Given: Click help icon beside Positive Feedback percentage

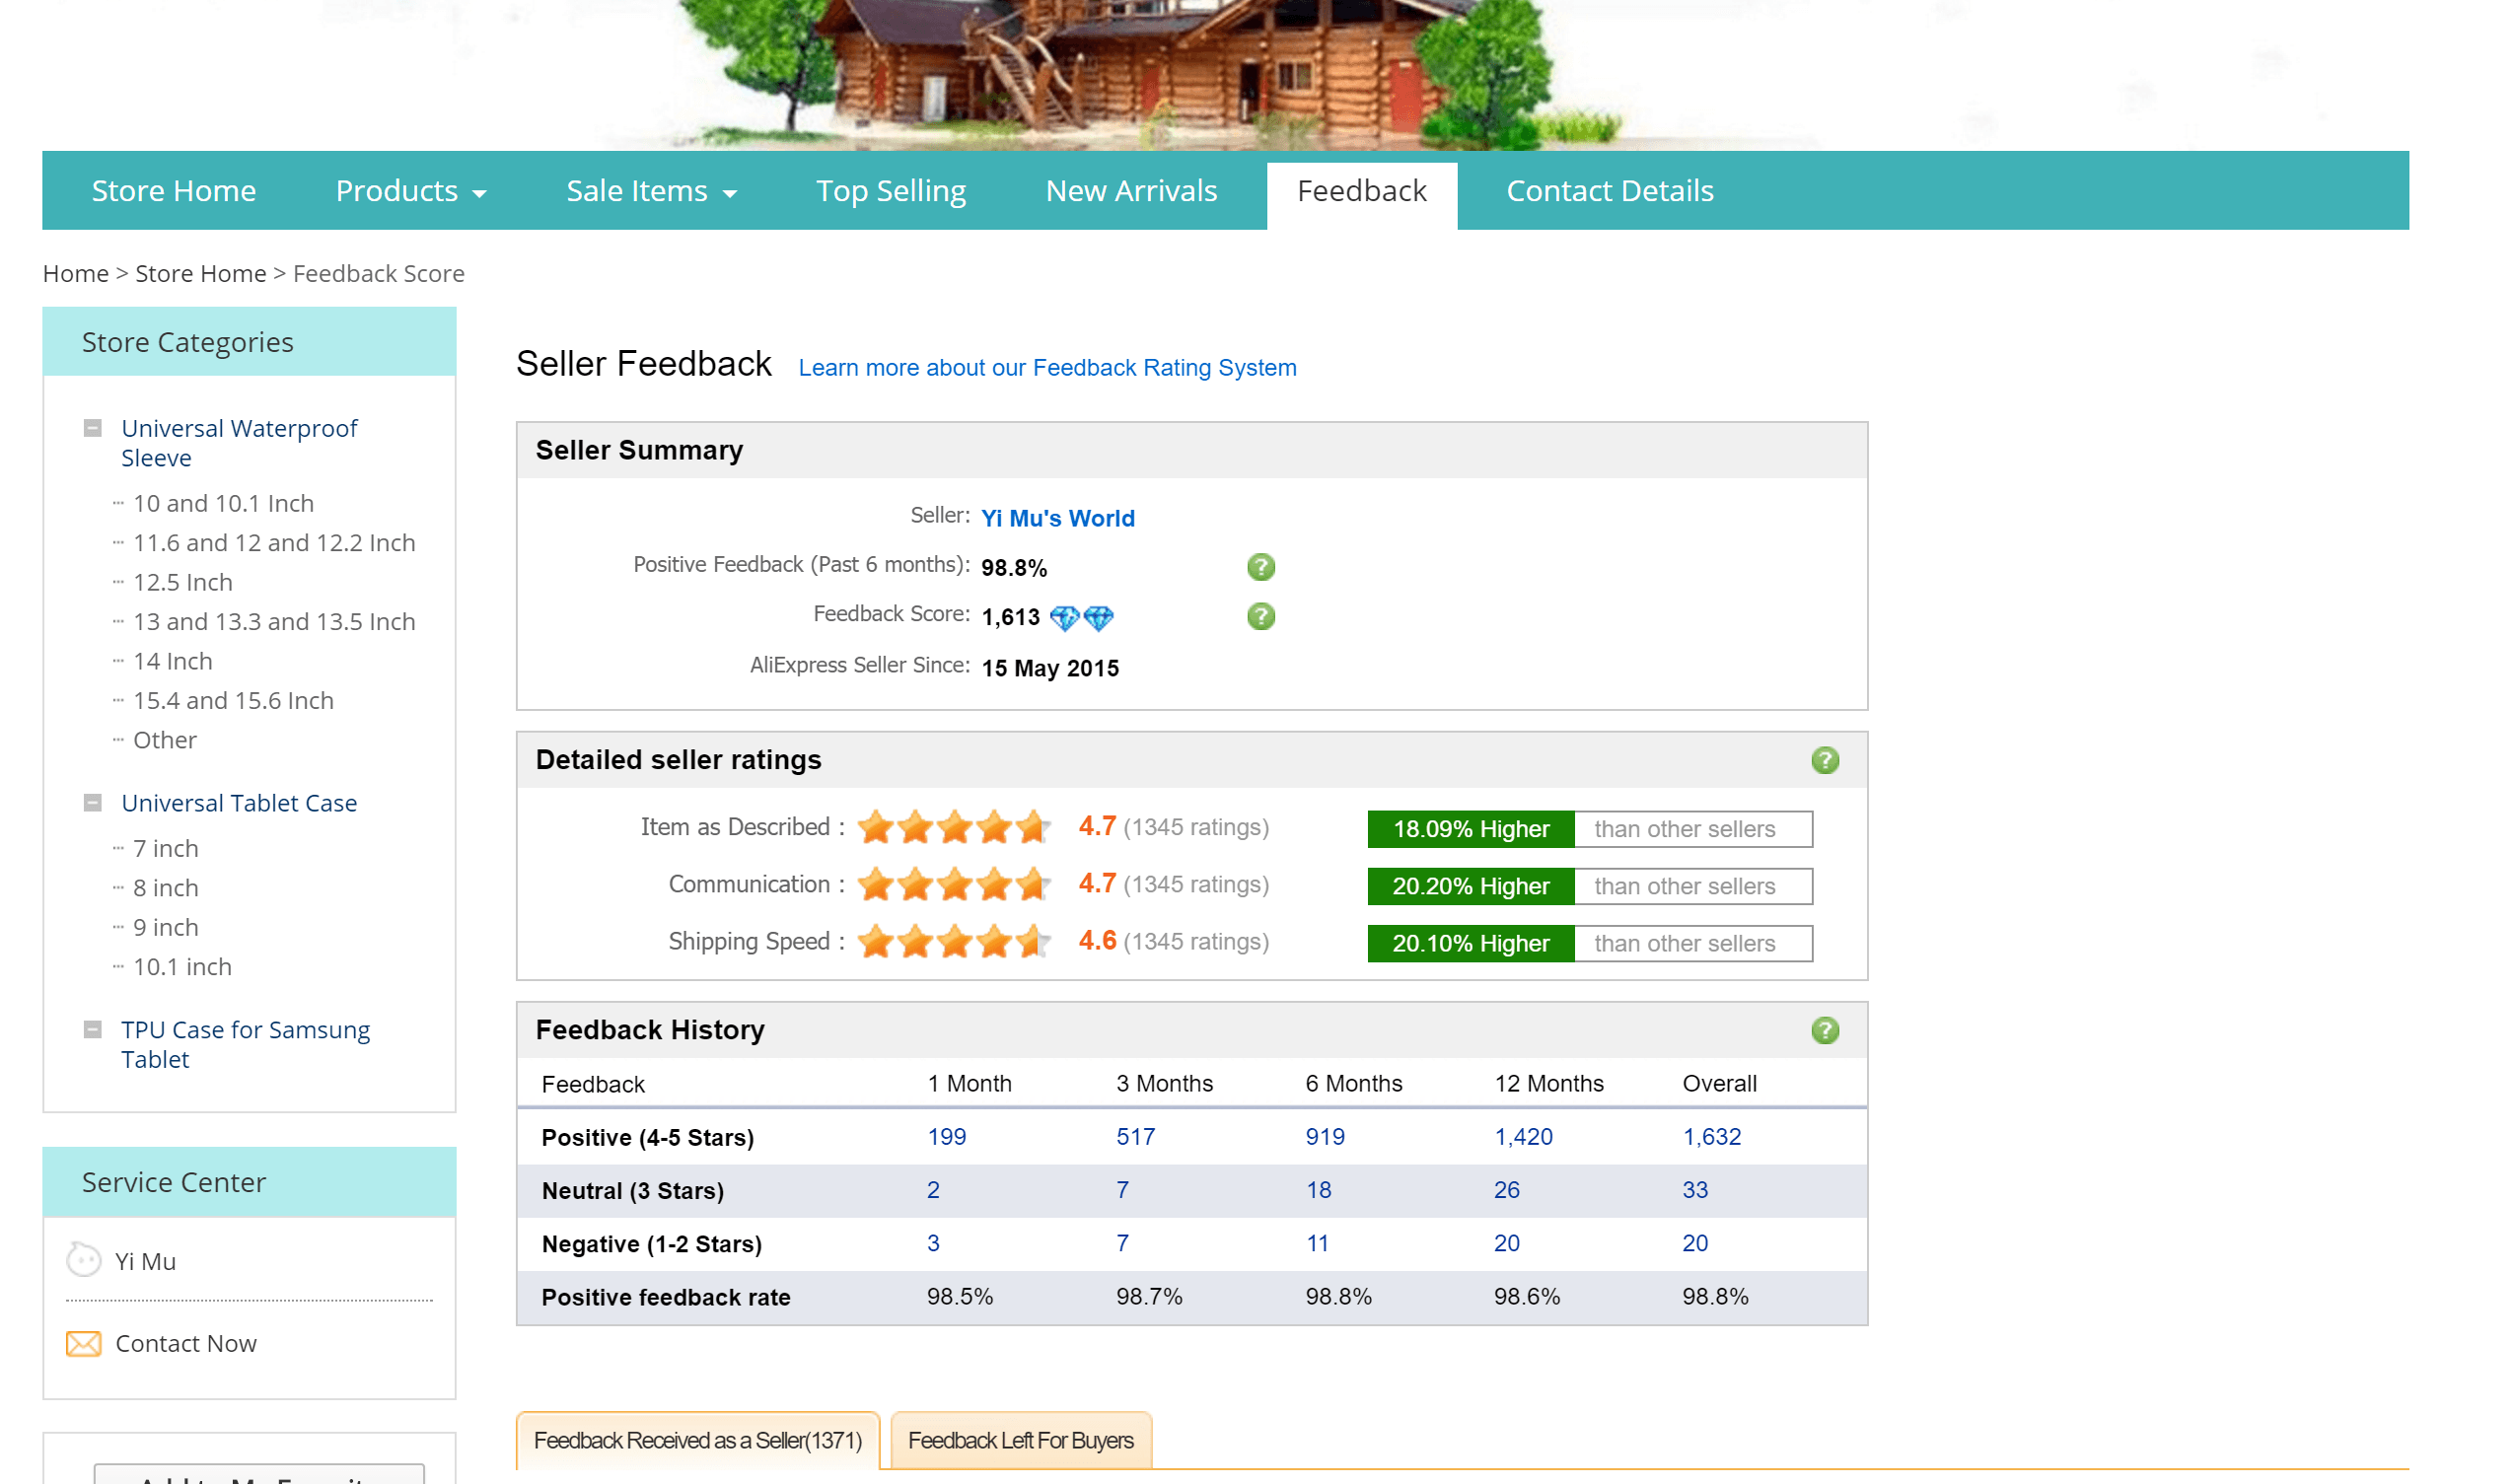Looking at the screenshot, I should 1261,567.
